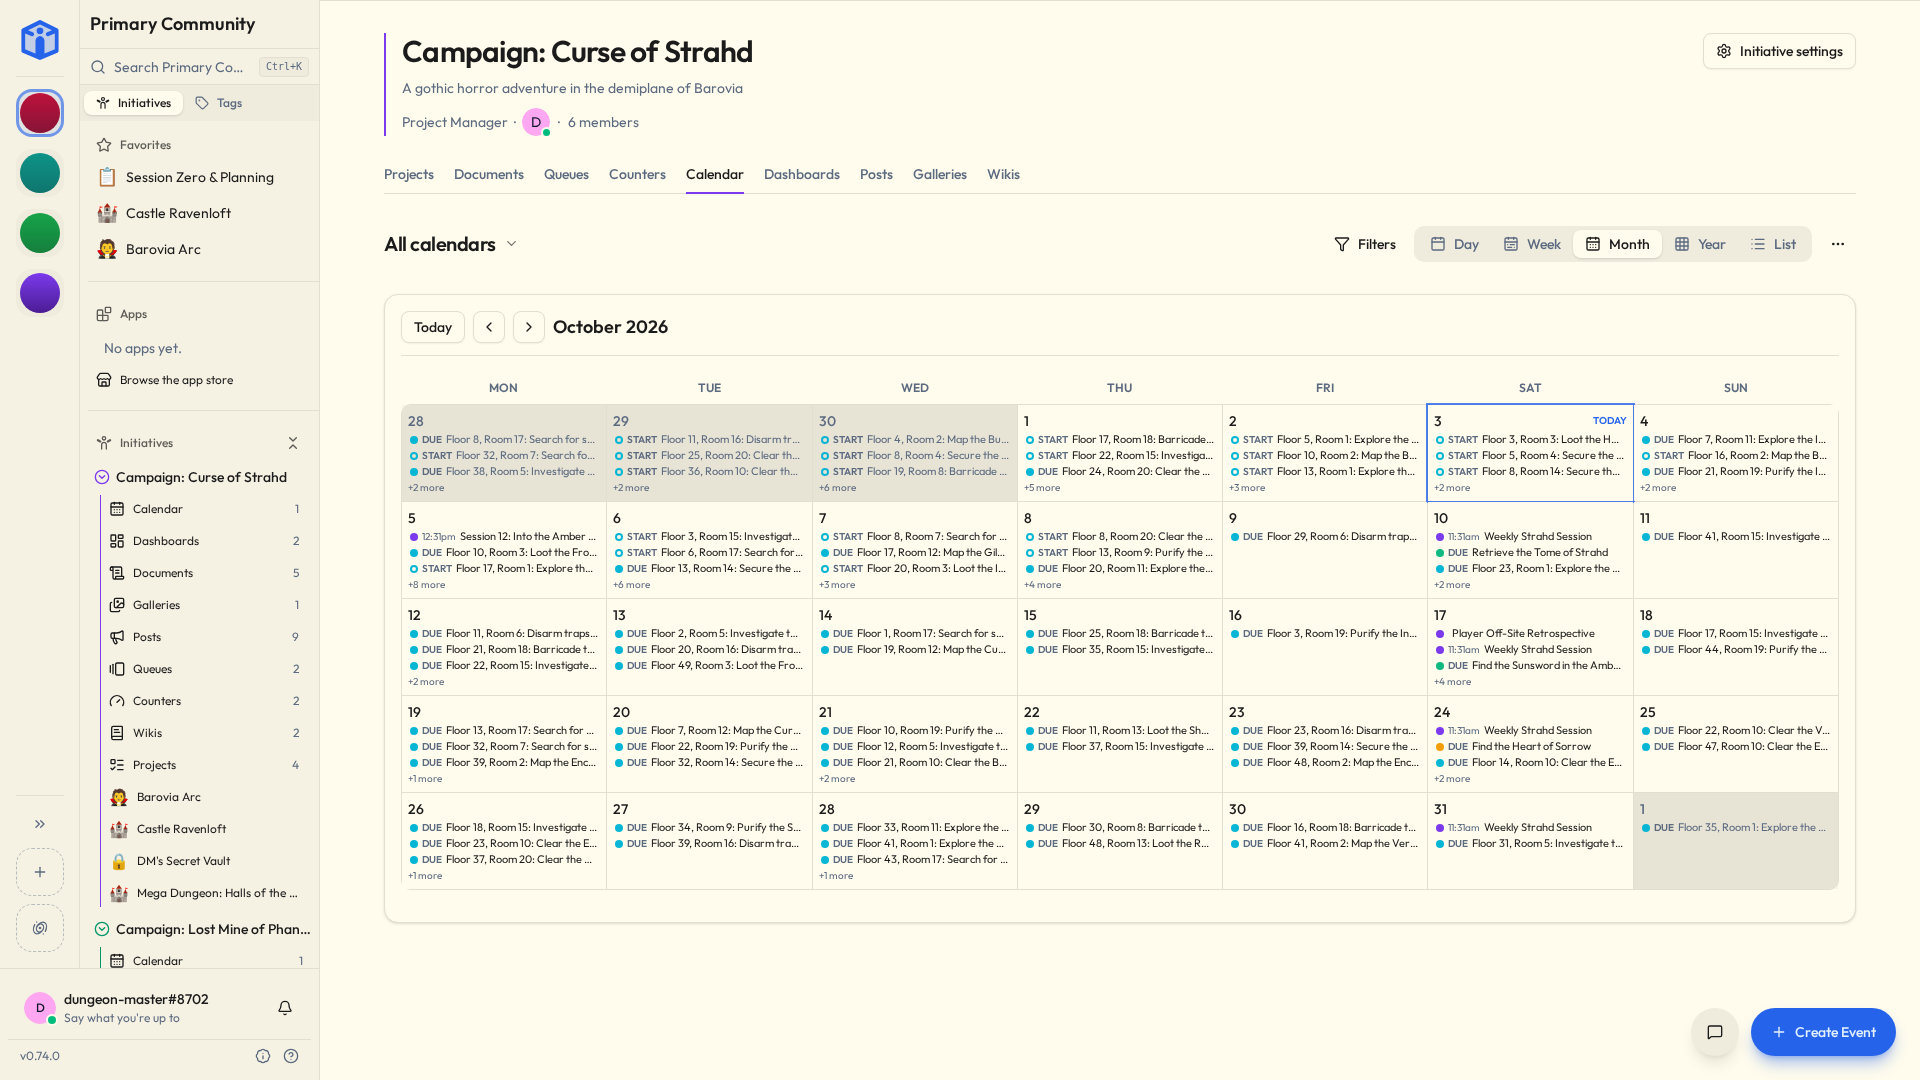Go to next month arrow
The height and width of the screenshot is (1080, 1920).
[529, 327]
